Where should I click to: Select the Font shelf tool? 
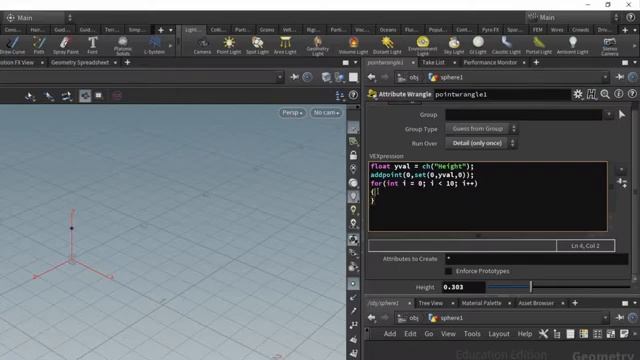(x=93, y=45)
